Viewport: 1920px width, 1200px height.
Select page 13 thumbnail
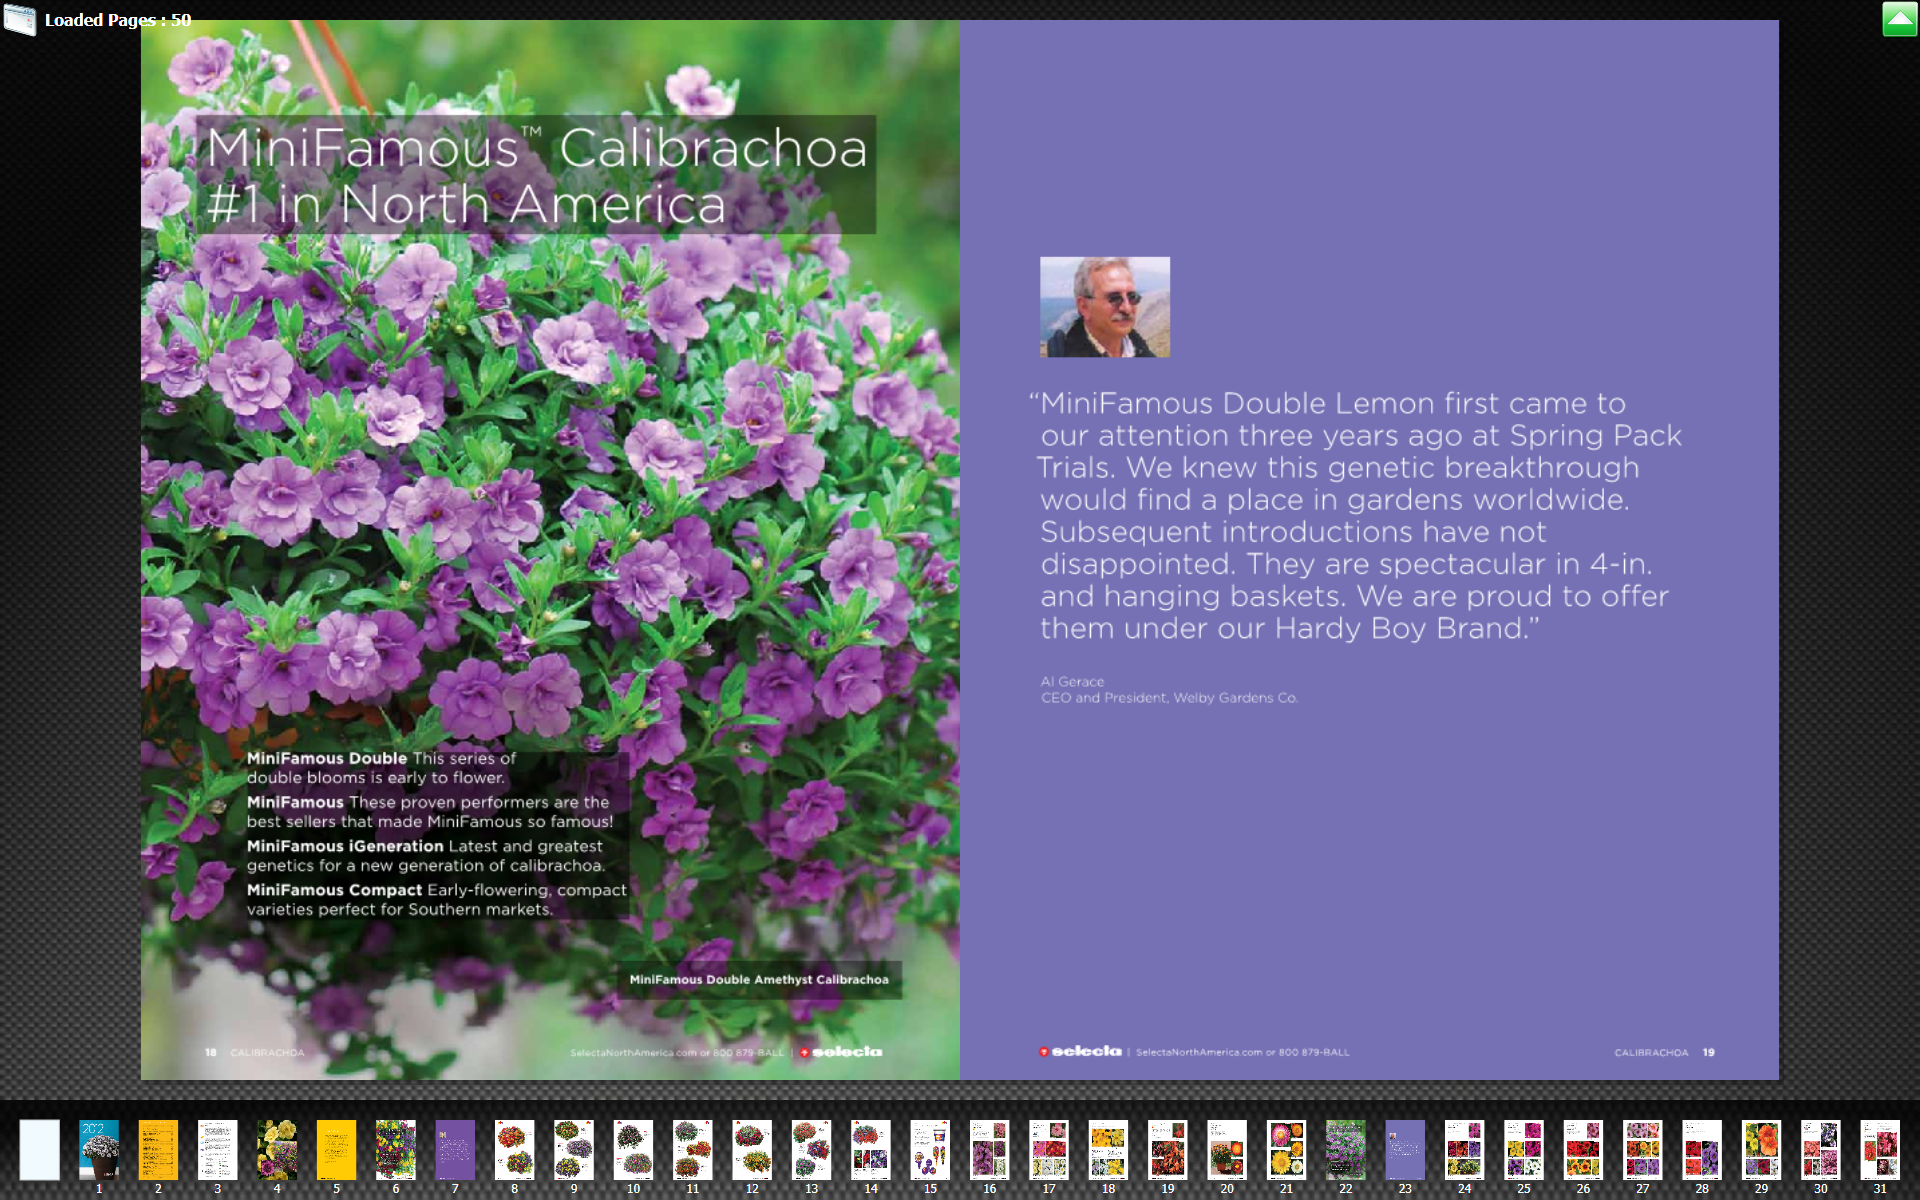[811, 1150]
